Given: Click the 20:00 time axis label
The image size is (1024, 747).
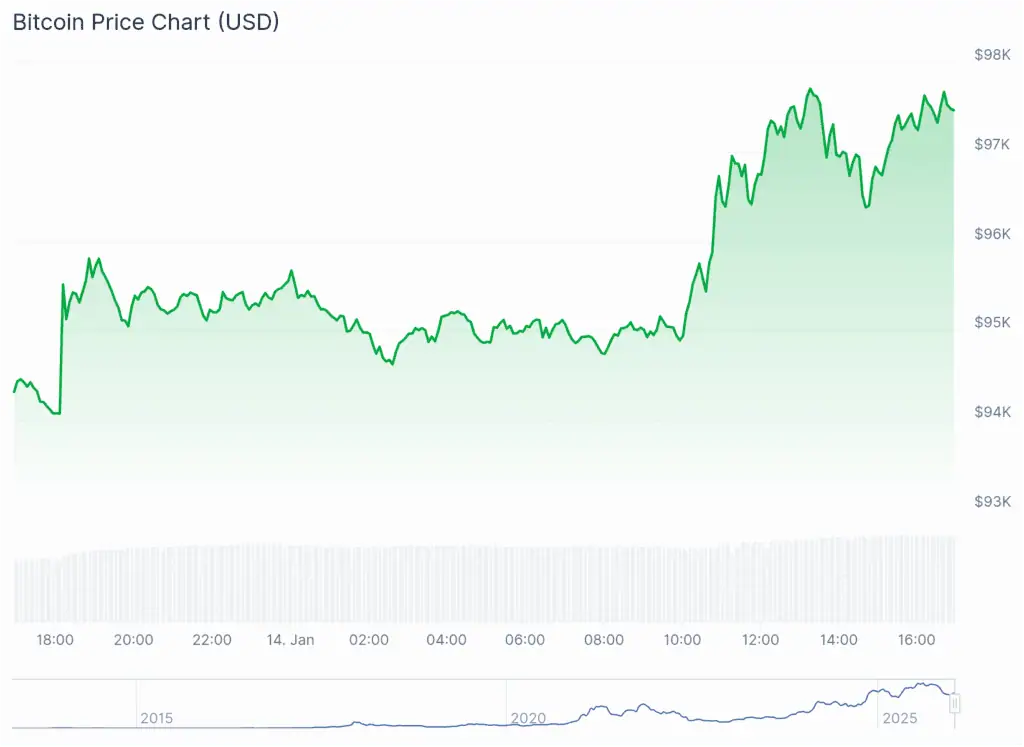Looking at the screenshot, I should click(x=133, y=640).
